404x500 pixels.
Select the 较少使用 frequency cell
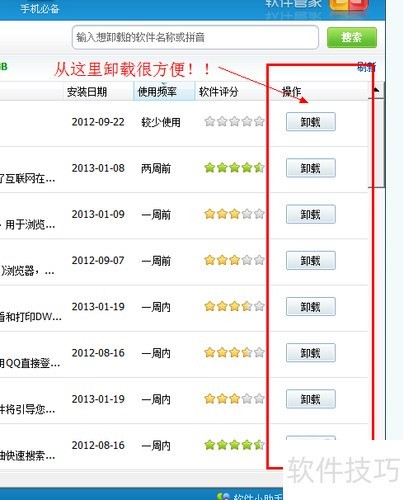[x=161, y=122]
